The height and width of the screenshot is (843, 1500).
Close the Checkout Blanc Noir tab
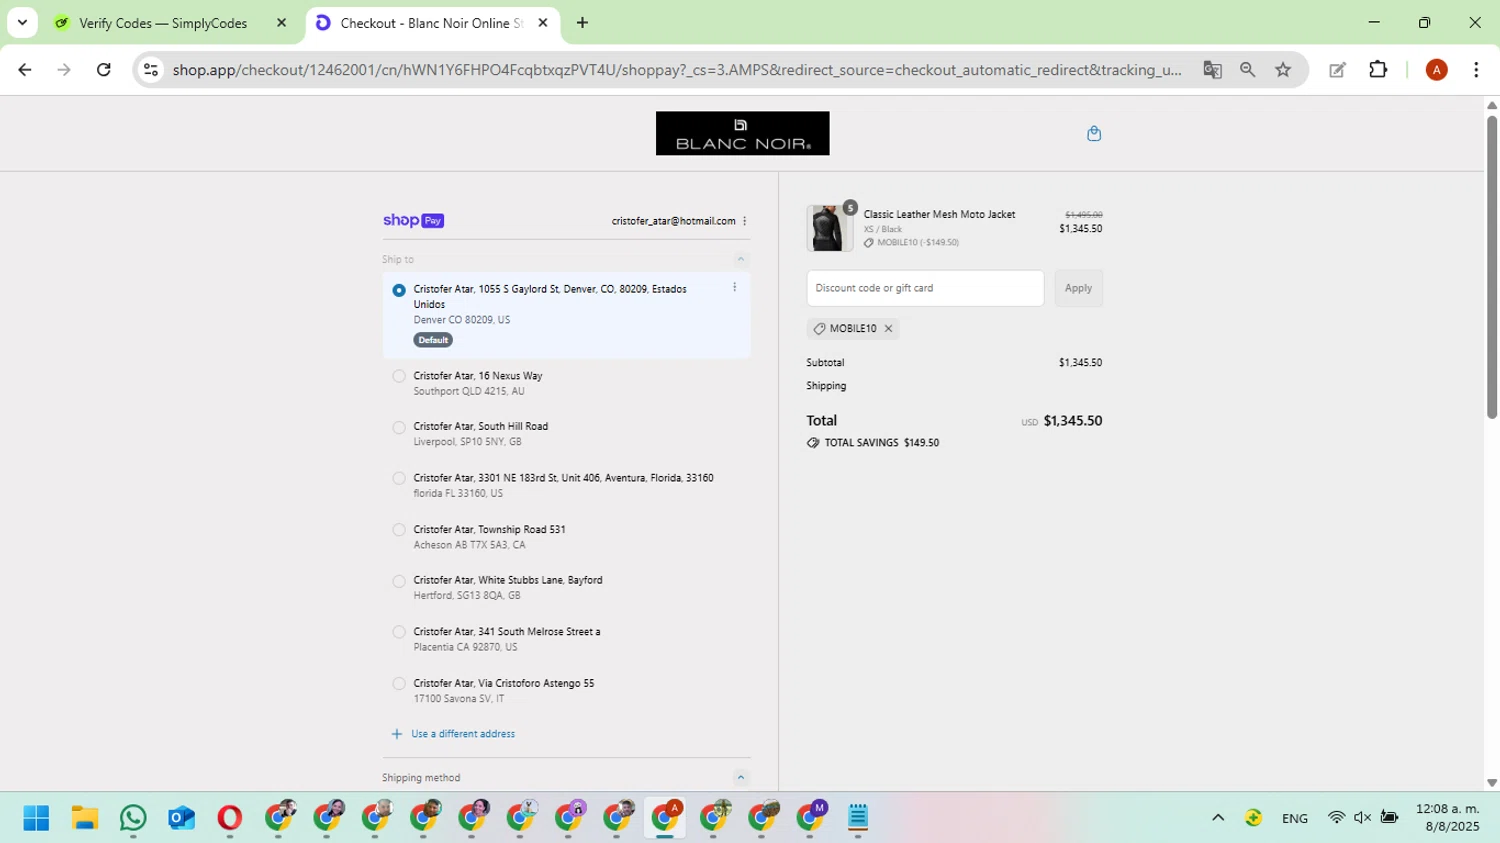(x=543, y=23)
